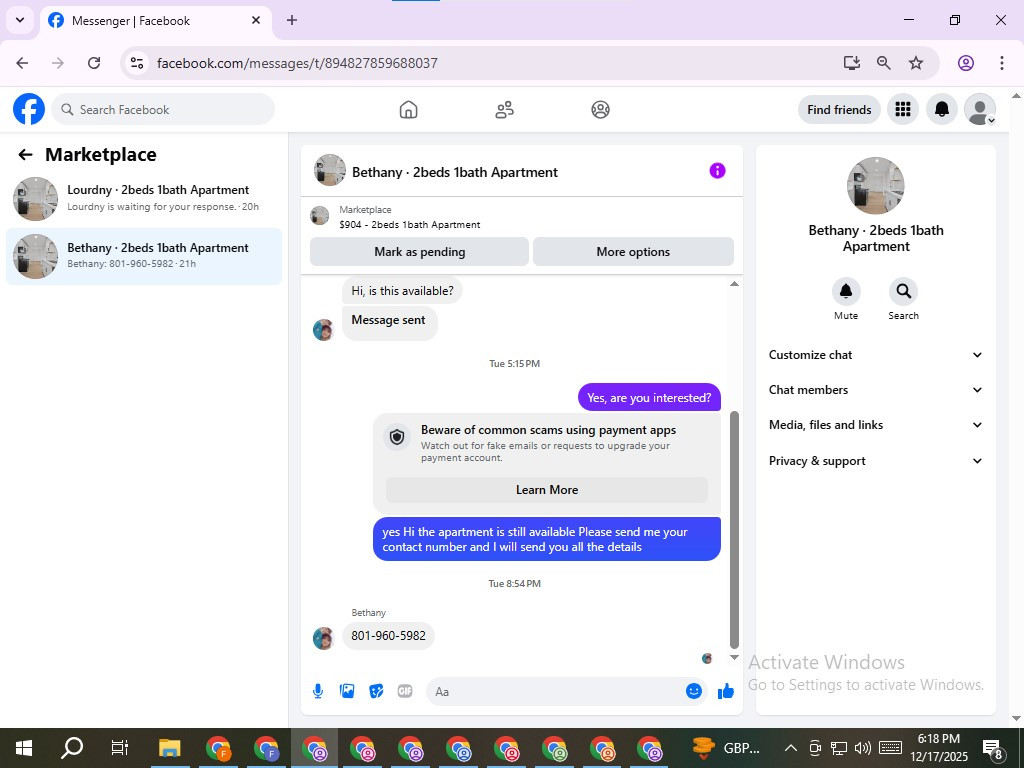This screenshot has height=768, width=1024.
Task: Close the Messenger | Facebook tab
Action: click(x=256, y=20)
